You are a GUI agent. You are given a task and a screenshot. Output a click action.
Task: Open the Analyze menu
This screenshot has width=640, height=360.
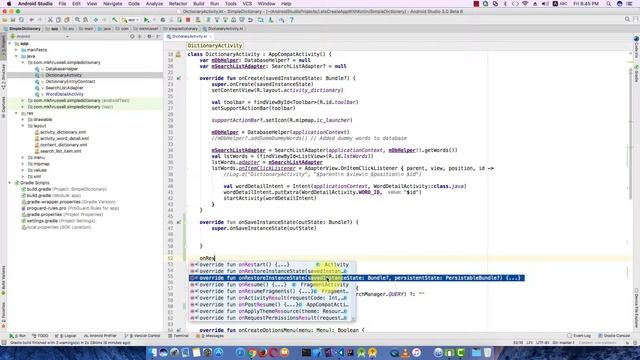click(154, 4)
